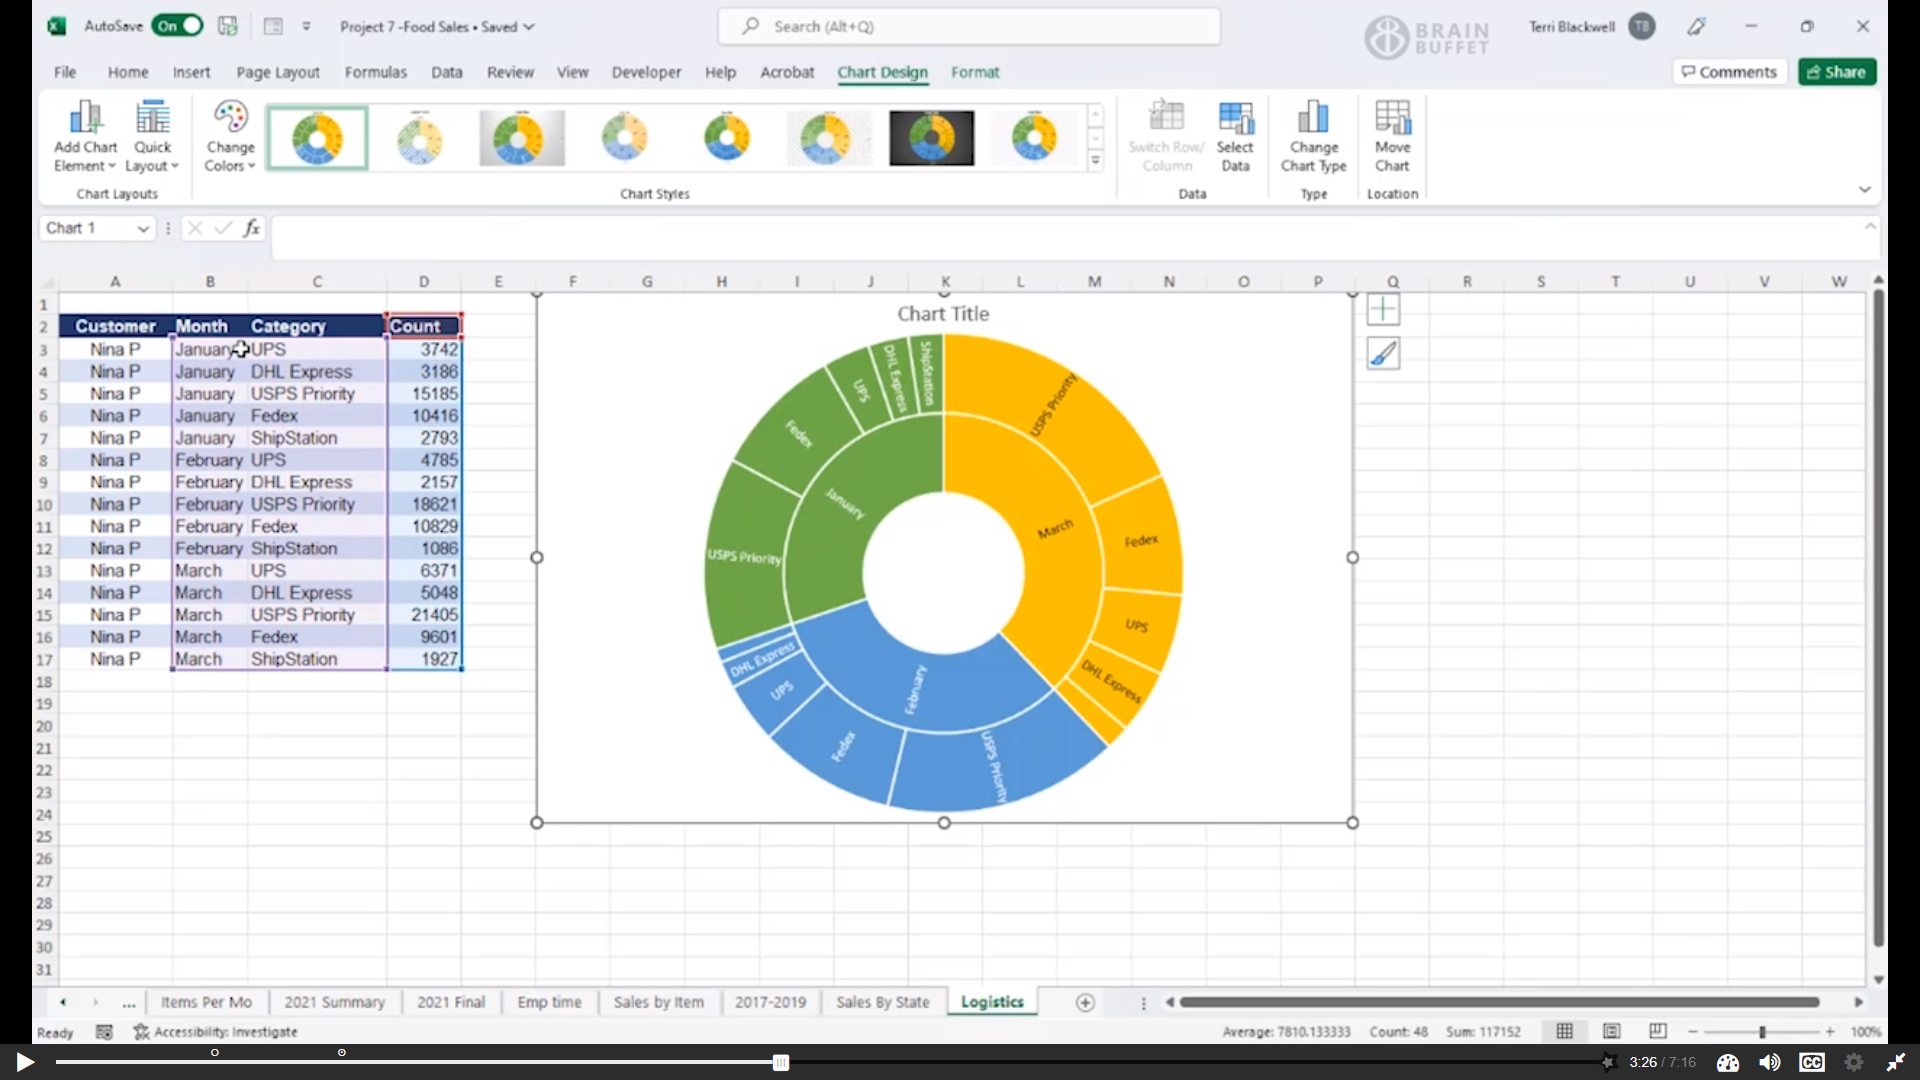Open the Change Colors dropdown
The width and height of the screenshot is (1920, 1080).
pos(229,136)
